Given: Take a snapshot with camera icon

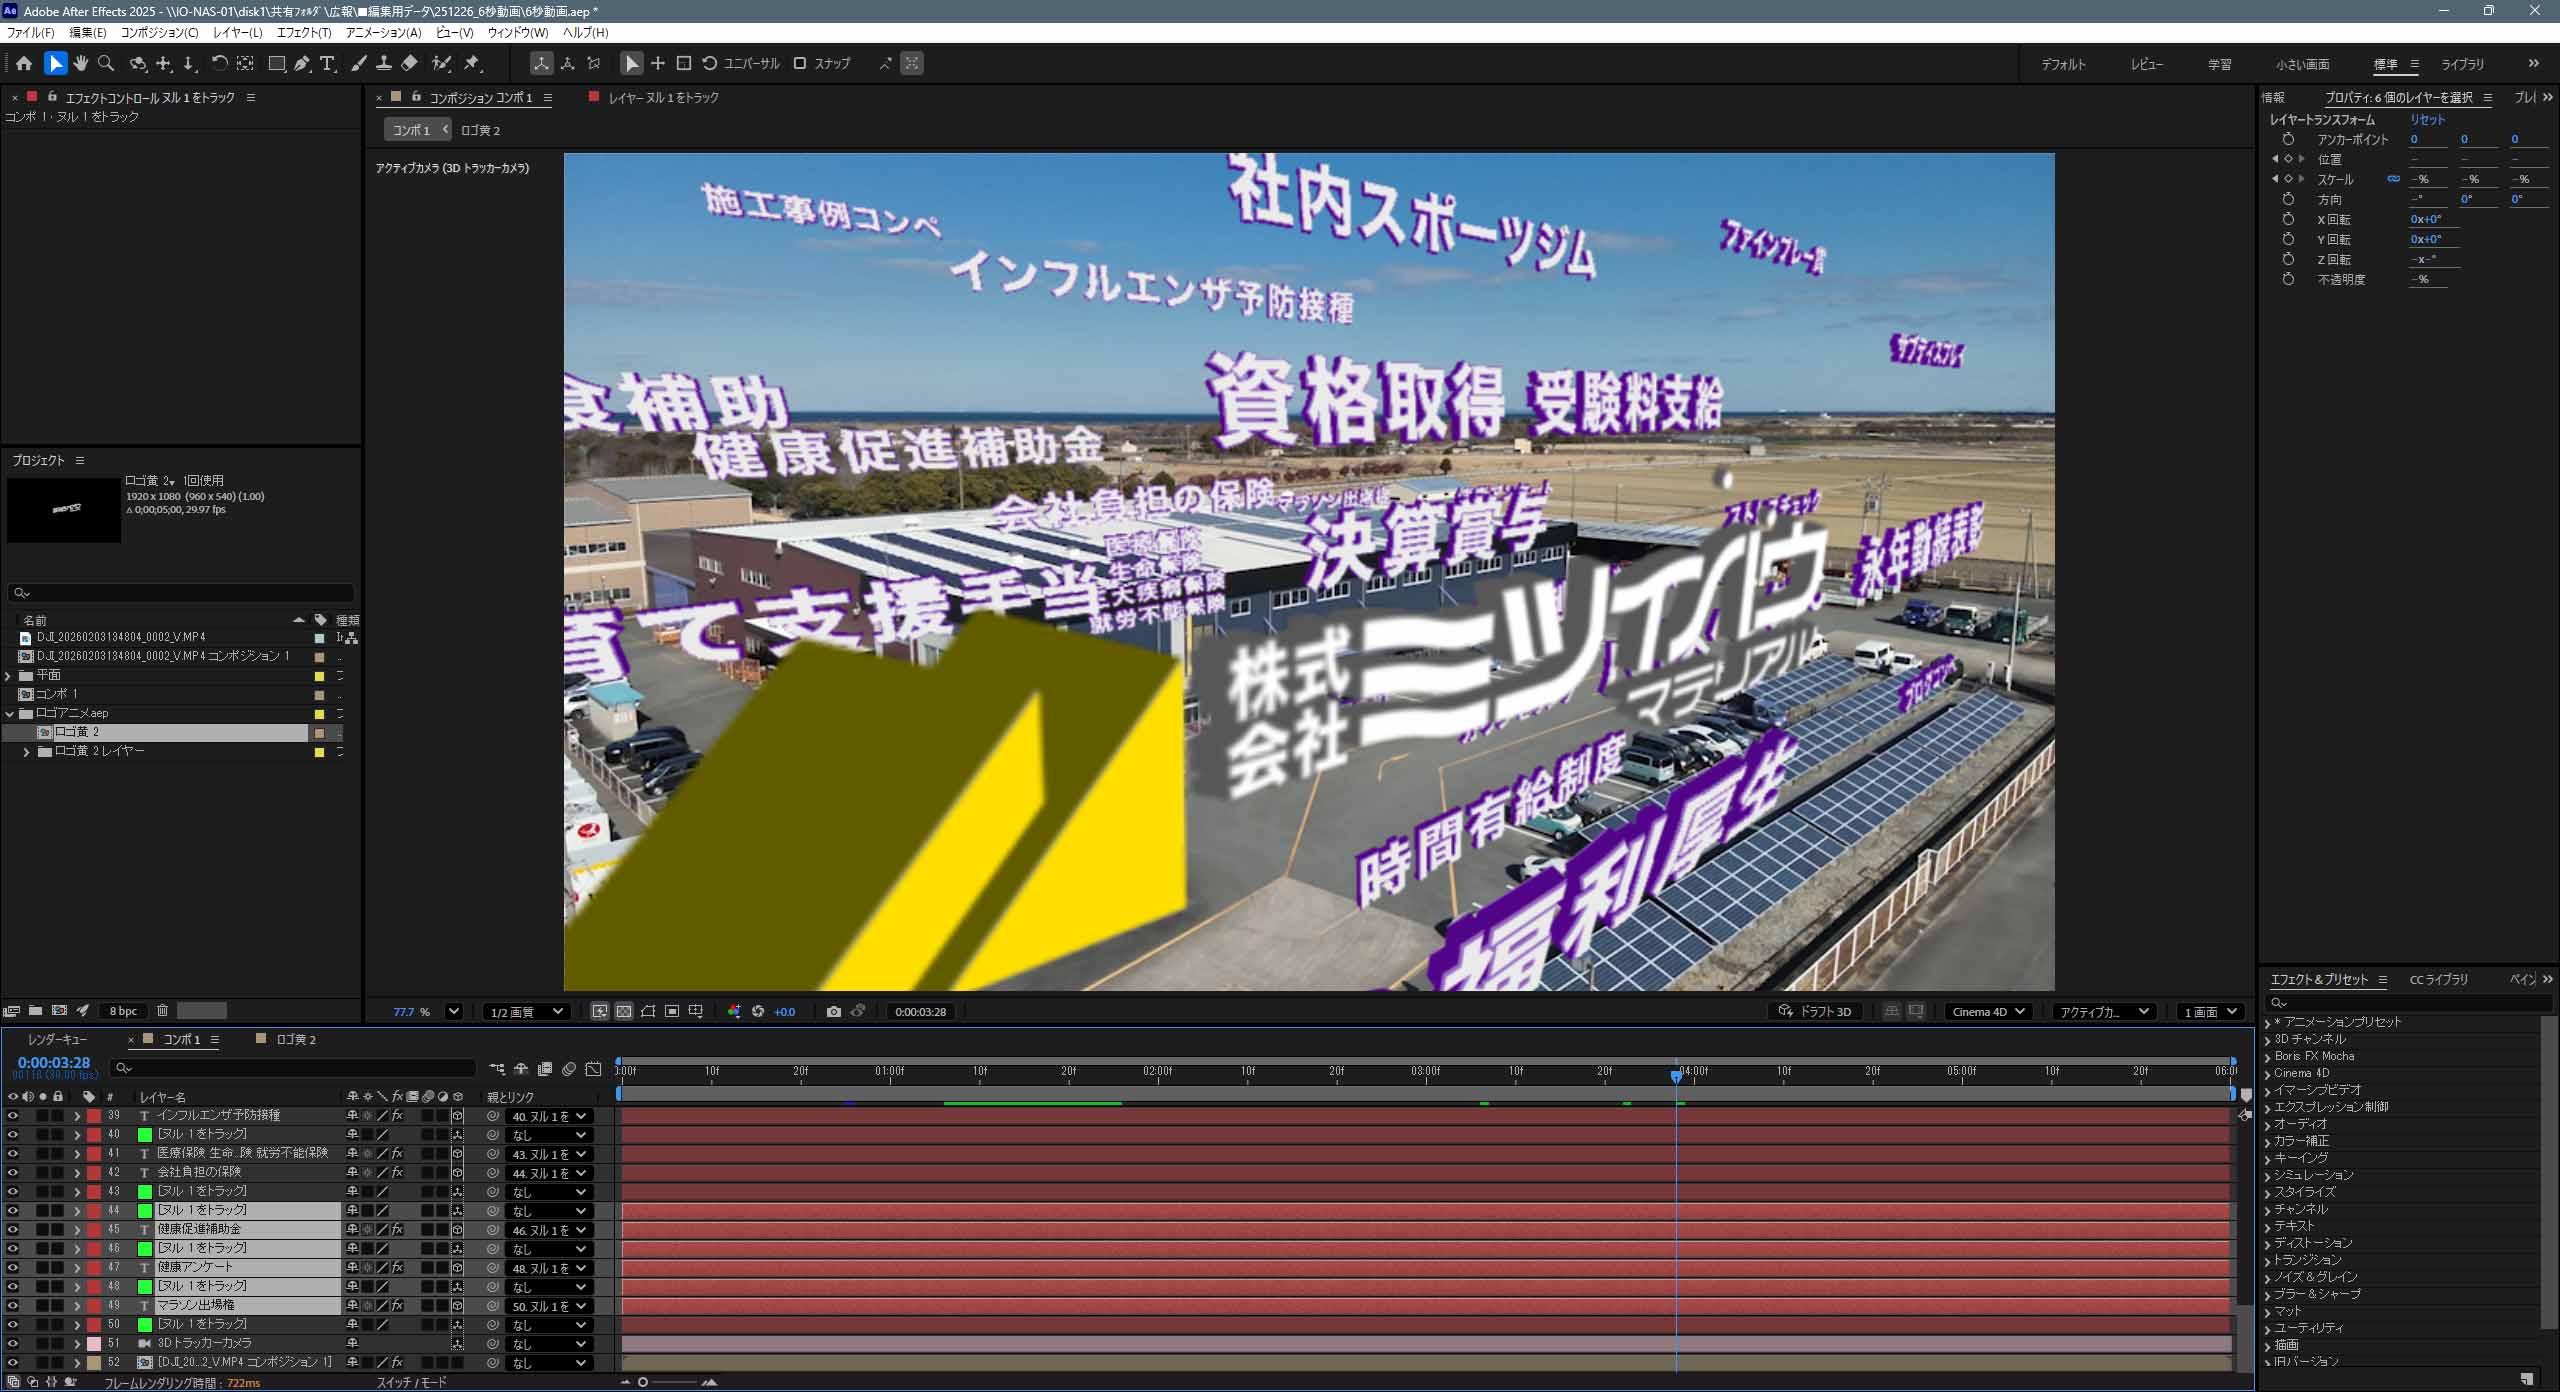Looking at the screenshot, I should click(834, 1011).
